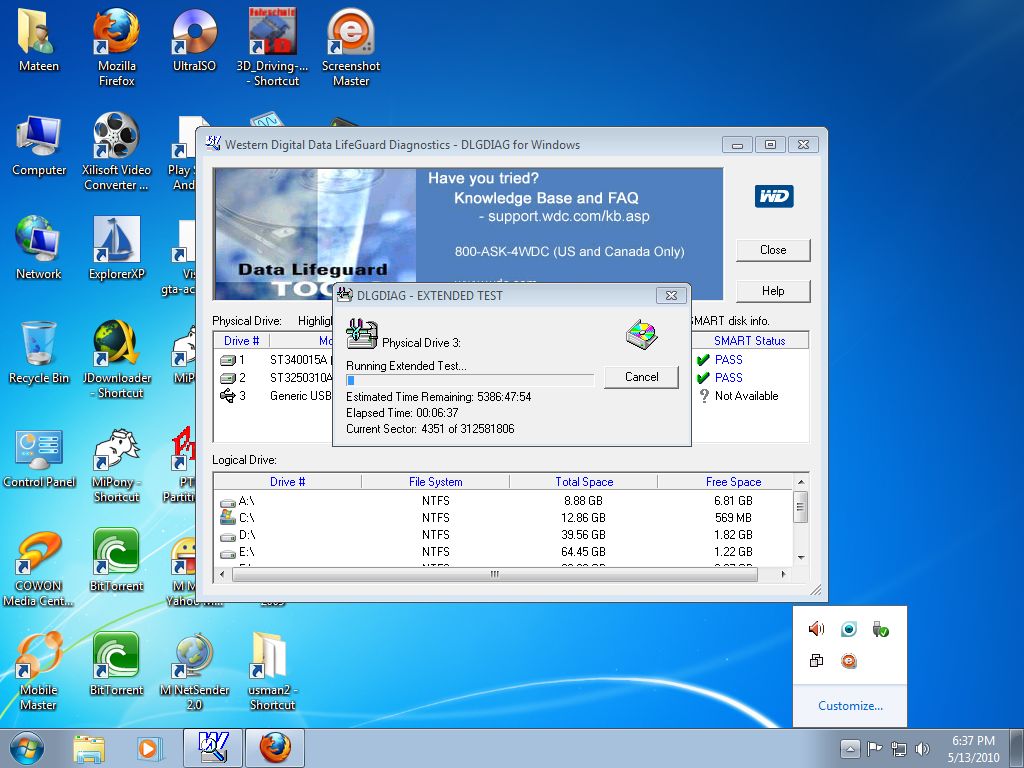Open the usman2 shortcut folder
1024x768 pixels.
[x=272, y=671]
